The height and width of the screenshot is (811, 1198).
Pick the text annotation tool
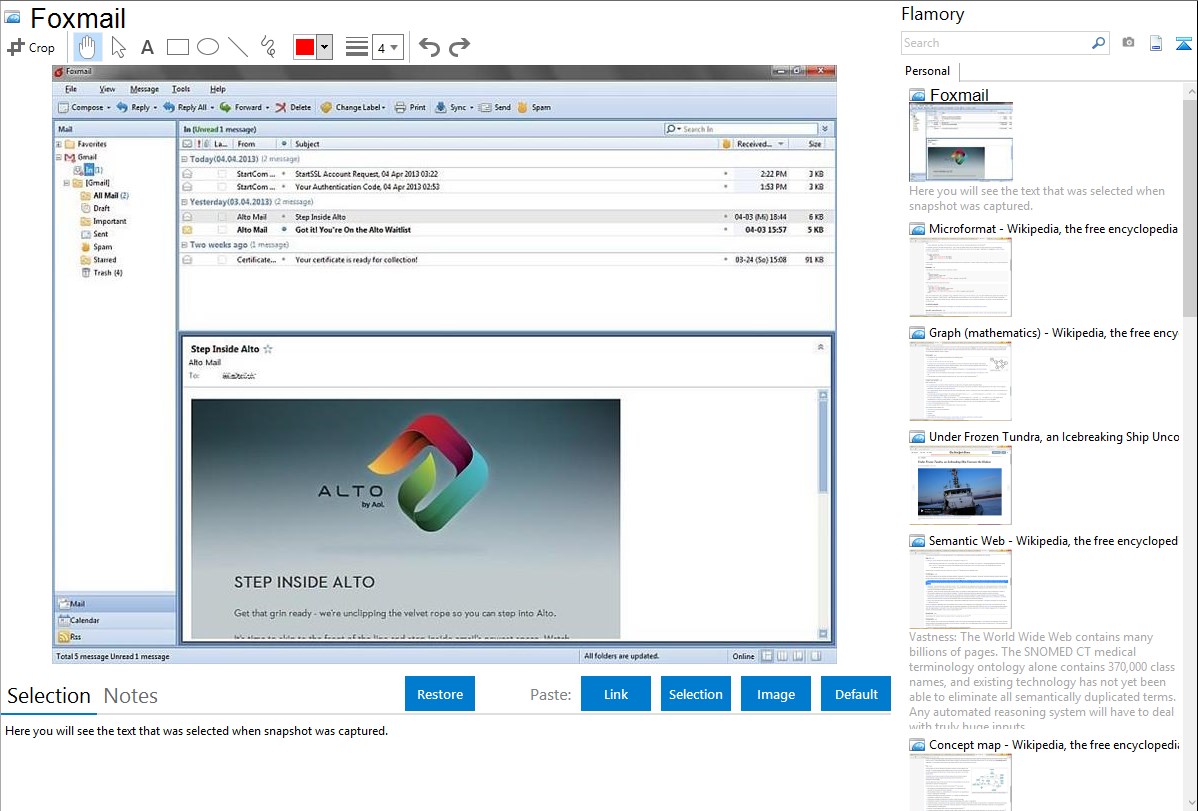(147, 47)
